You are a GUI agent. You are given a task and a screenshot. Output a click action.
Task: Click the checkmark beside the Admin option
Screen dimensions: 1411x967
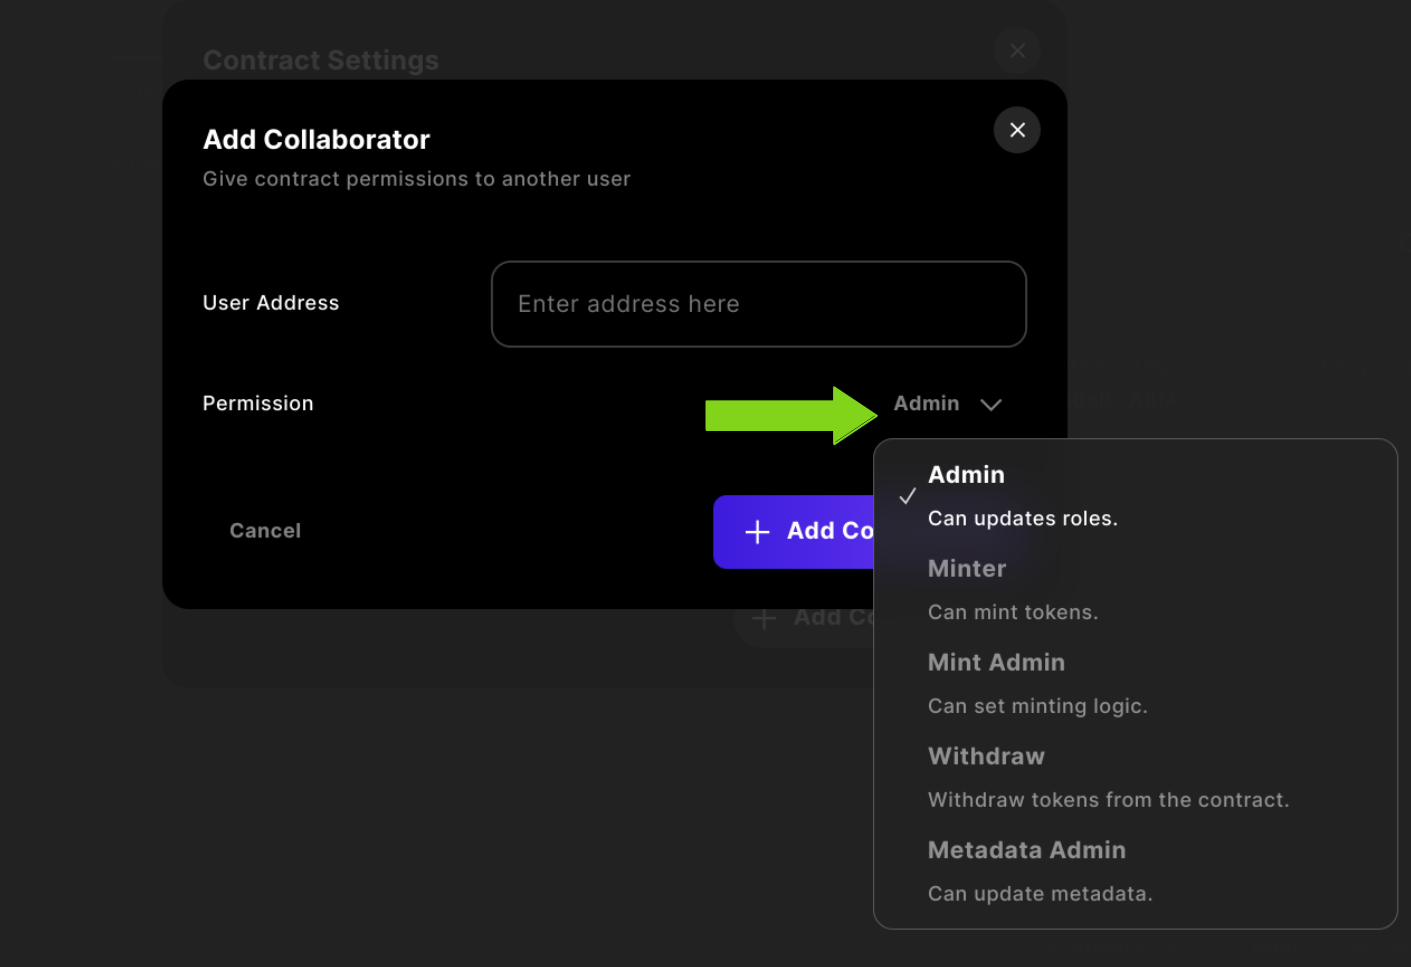point(908,496)
